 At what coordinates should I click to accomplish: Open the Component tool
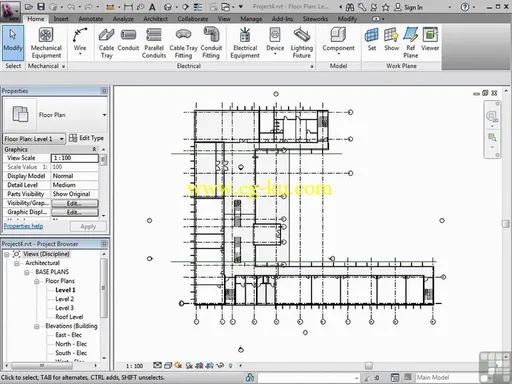[338, 42]
